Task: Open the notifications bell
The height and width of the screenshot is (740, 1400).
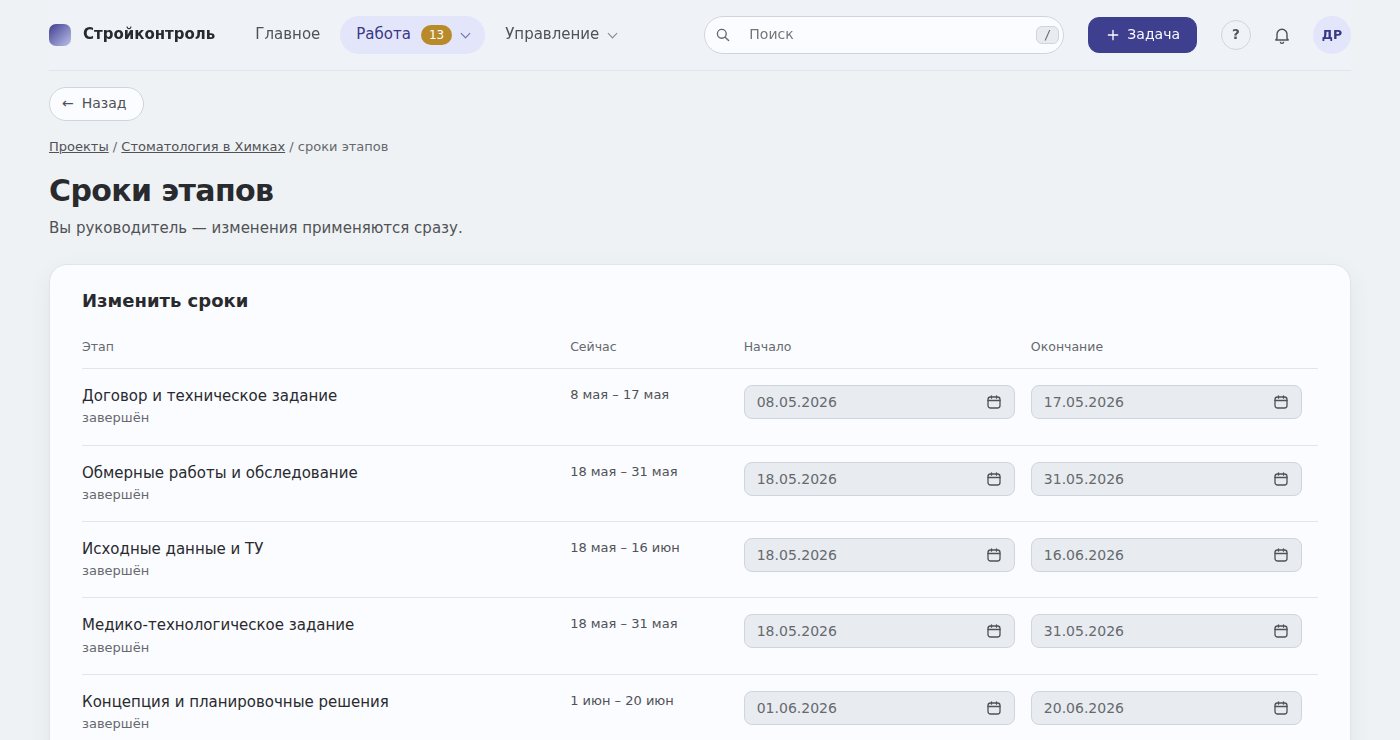Action: [x=1282, y=35]
